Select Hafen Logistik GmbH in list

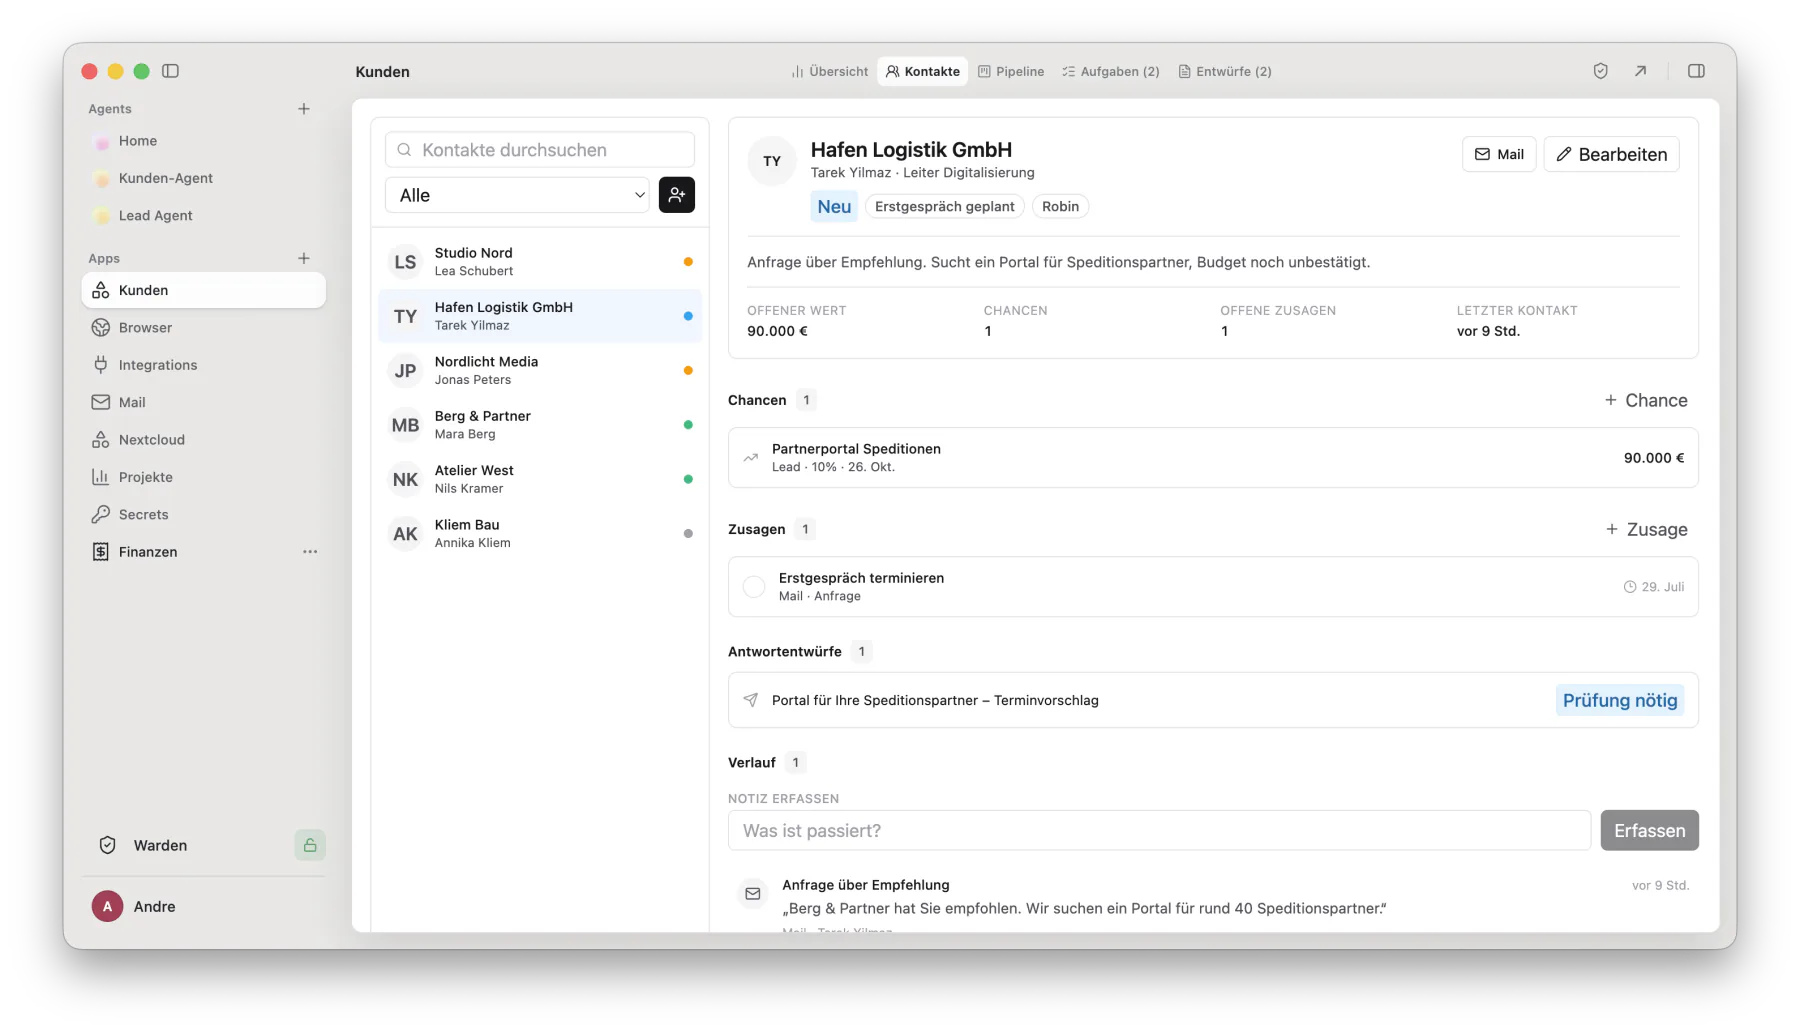(540, 316)
